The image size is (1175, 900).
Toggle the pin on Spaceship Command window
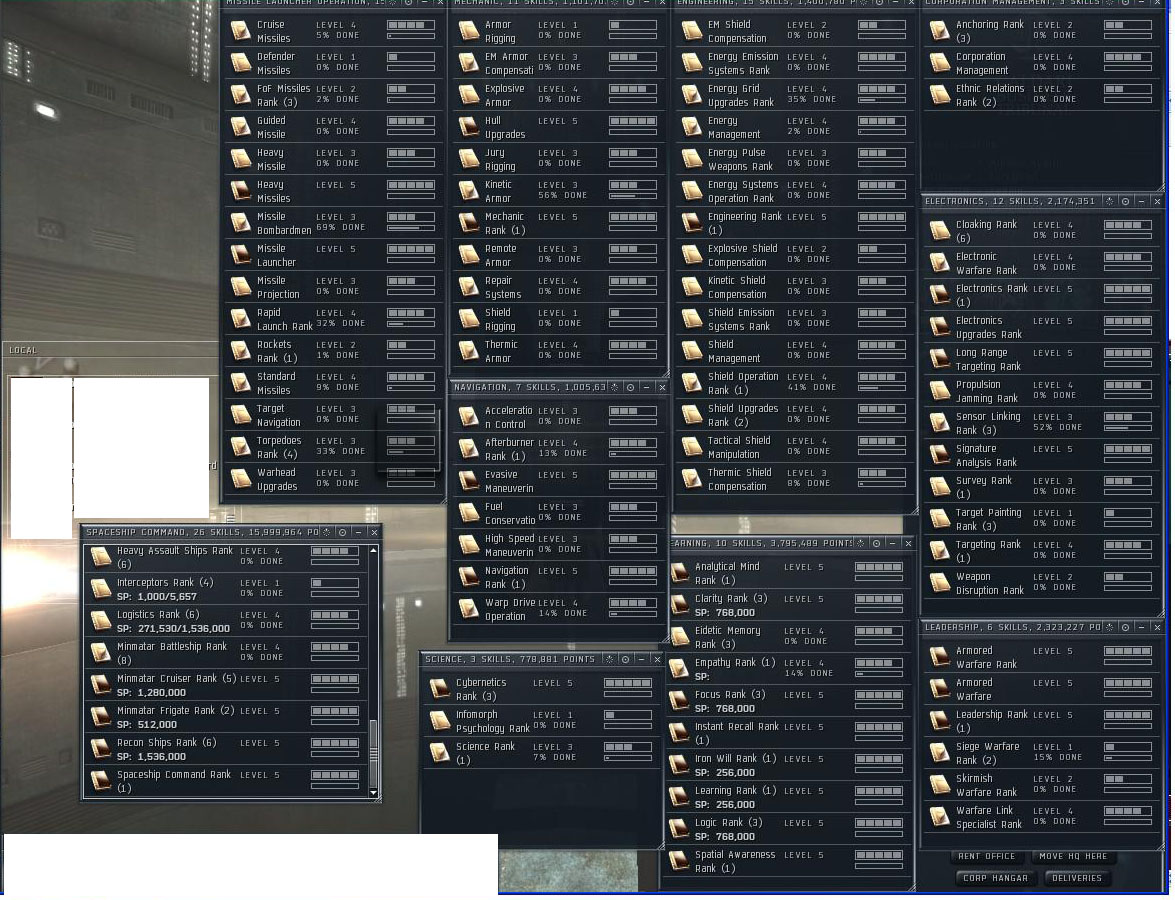(x=342, y=532)
